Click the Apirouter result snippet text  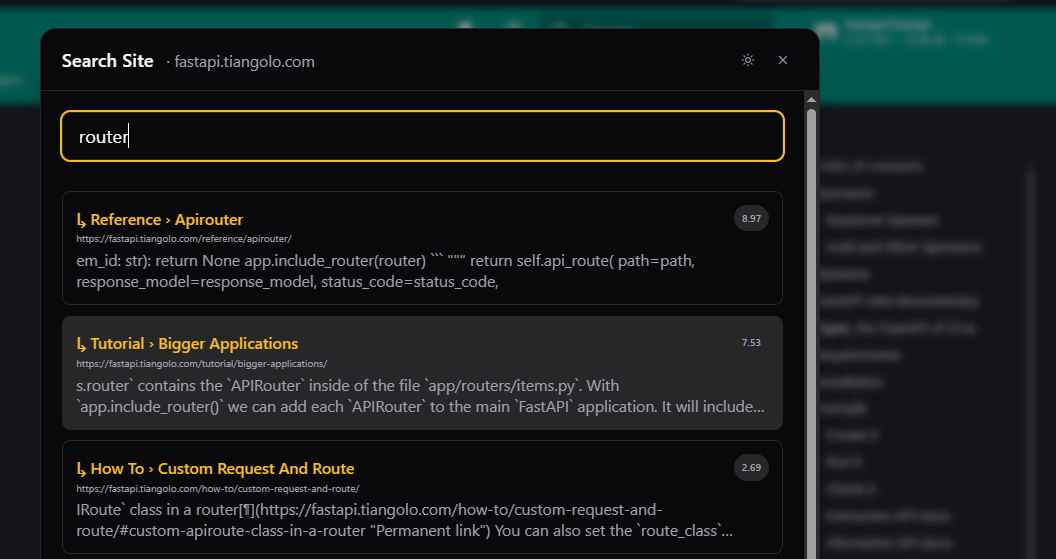385,271
